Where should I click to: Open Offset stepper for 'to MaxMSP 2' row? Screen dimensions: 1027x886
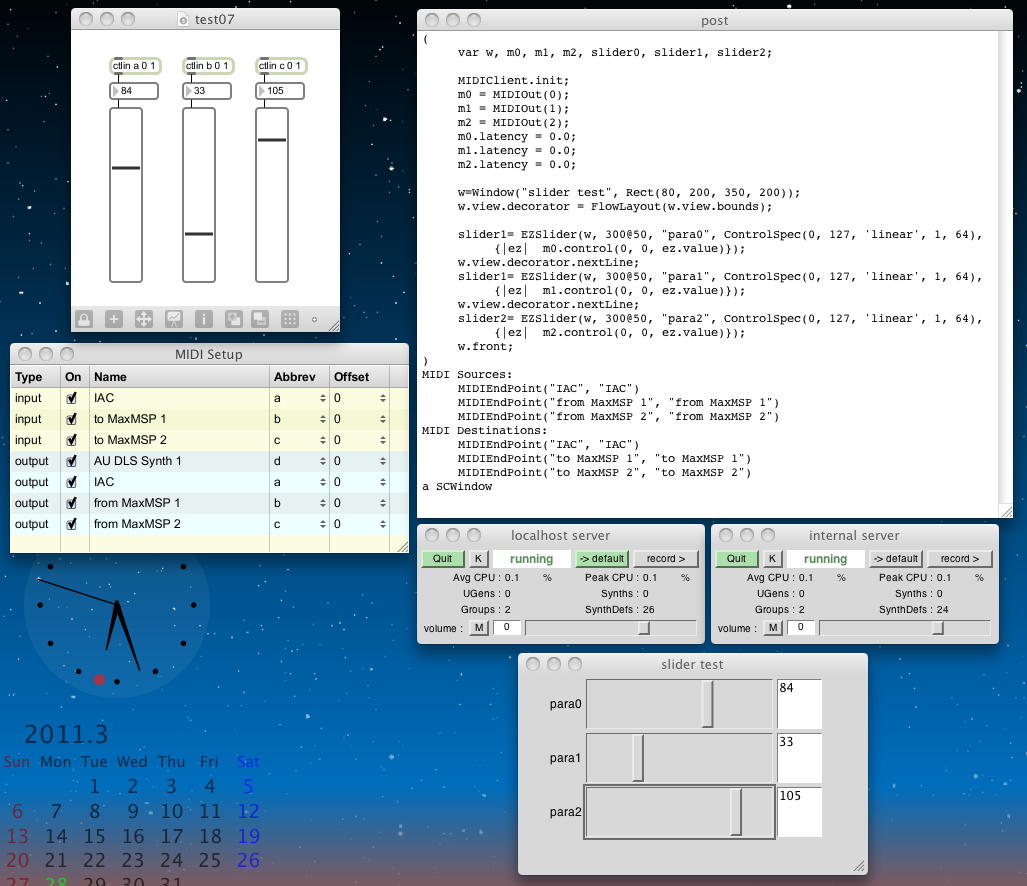(x=382, y=440)
